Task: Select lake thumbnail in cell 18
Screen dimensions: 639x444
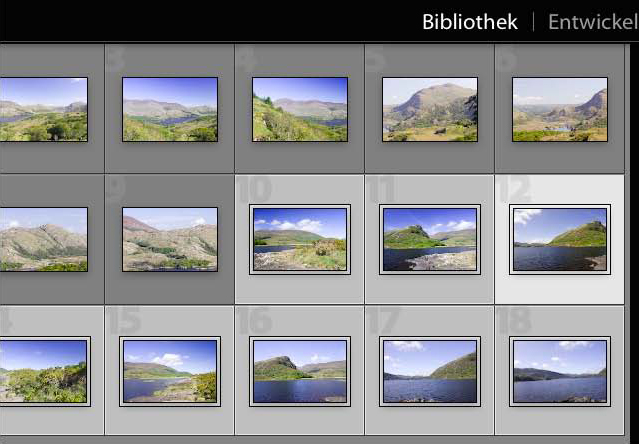Action: click(x=560, y=371)
